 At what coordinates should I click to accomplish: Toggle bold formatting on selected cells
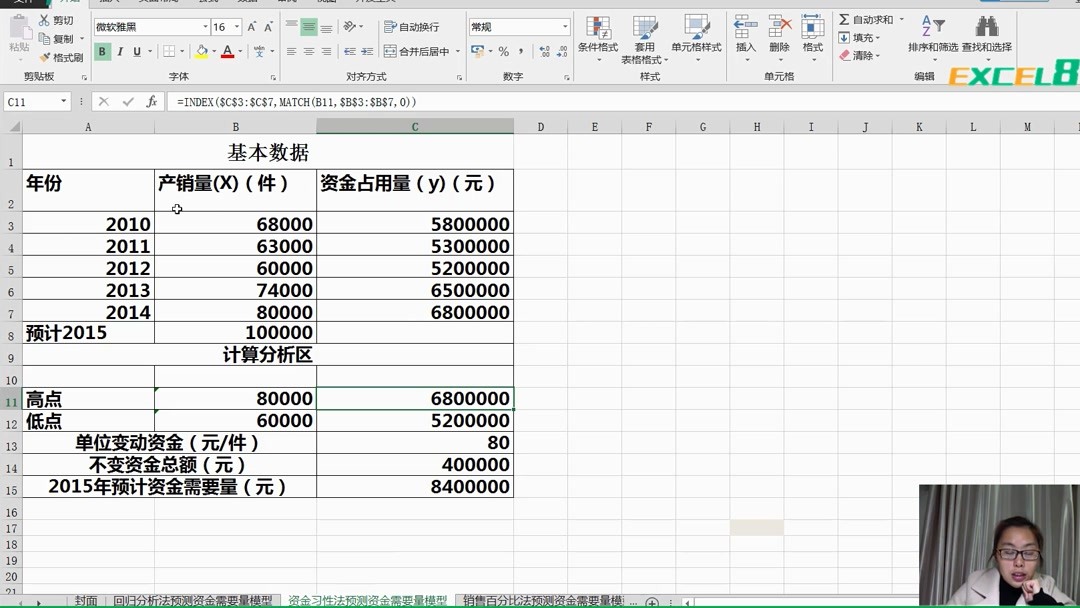(x=102, y=50)
